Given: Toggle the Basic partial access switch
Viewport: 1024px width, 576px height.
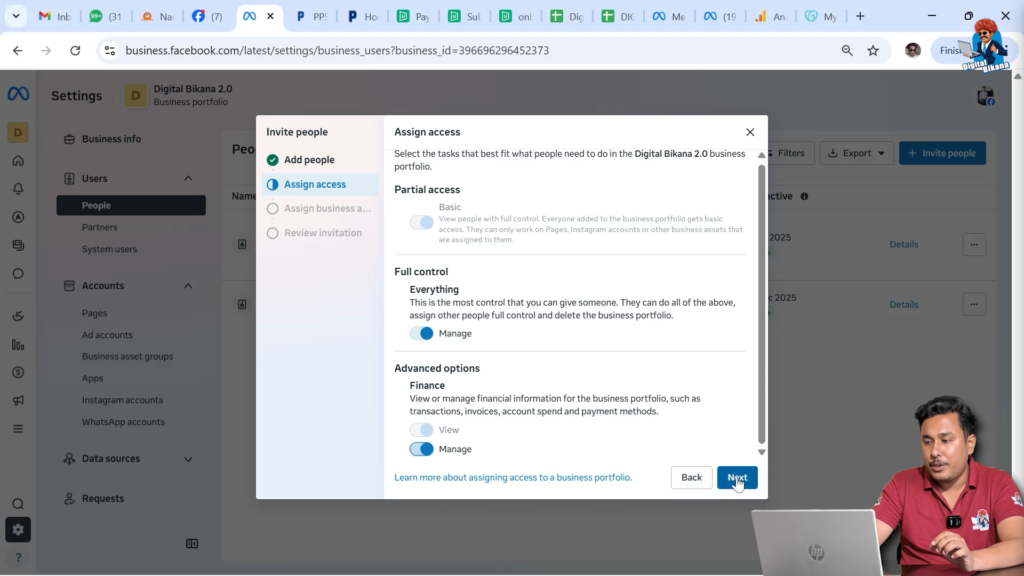Looking at the screenshot, I should (421, 223).
